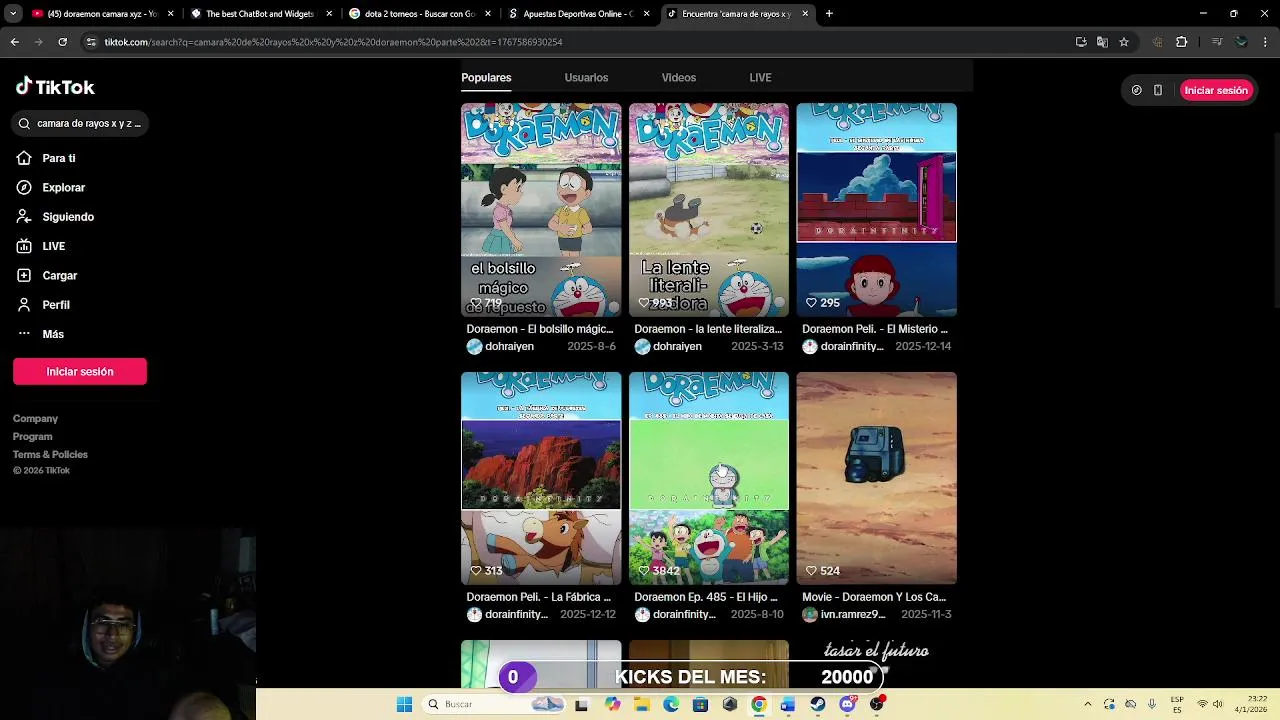Switch to The best ChatBot and Widgets tab
This screenshot has width=1280, height=720.
tap(260, 14)
